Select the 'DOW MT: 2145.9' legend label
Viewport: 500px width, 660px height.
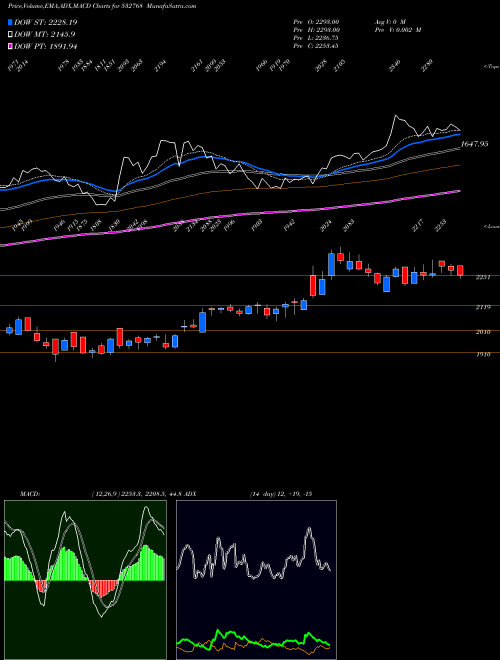45,34
